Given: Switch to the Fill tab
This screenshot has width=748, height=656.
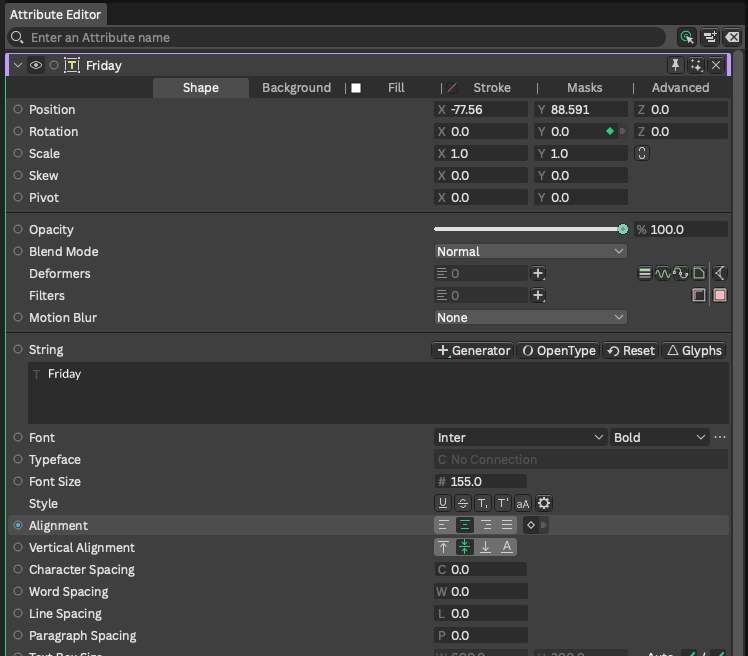Looking at the screenshot, I should 396,88.
